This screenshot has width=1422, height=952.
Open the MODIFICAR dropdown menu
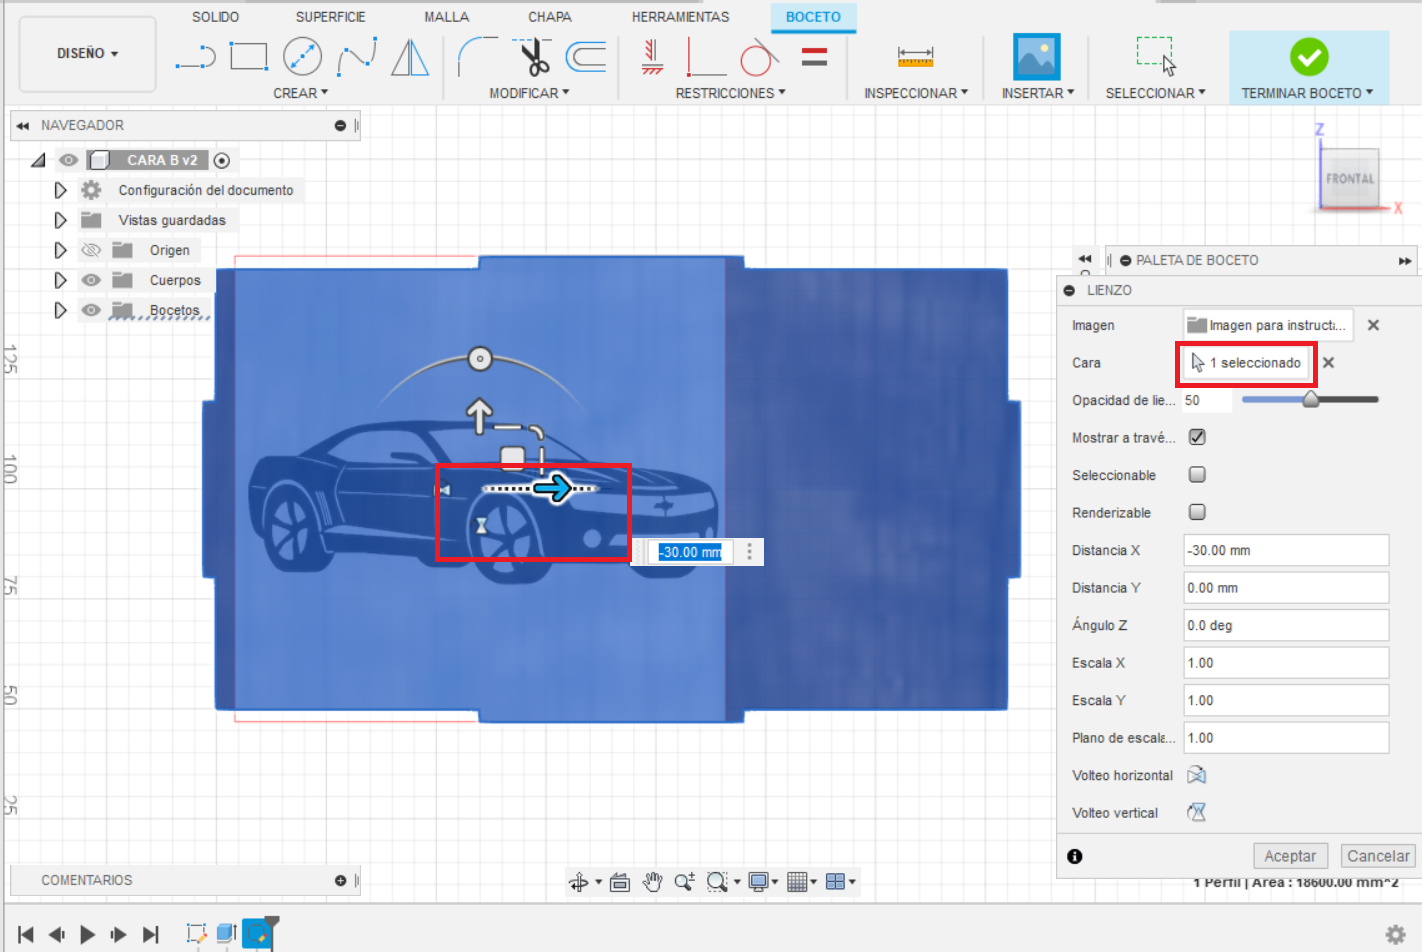[x=529, y=93]
